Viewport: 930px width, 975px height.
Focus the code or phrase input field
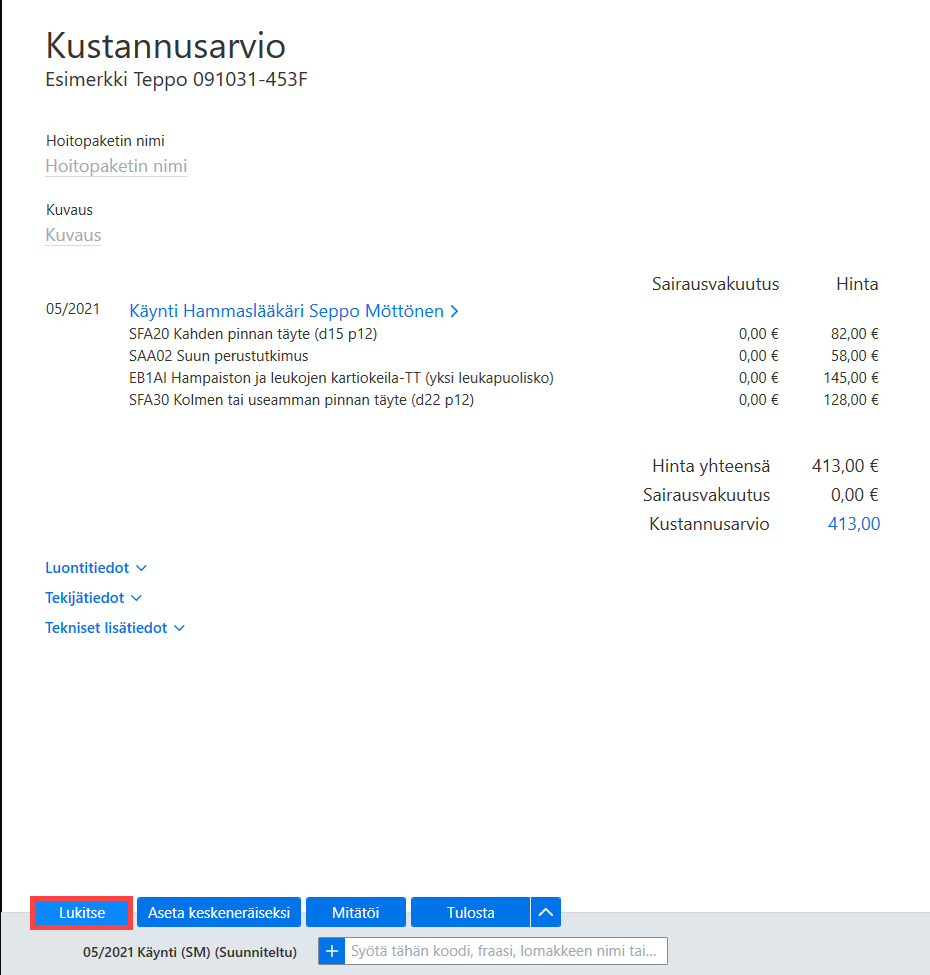click(505, 951)
